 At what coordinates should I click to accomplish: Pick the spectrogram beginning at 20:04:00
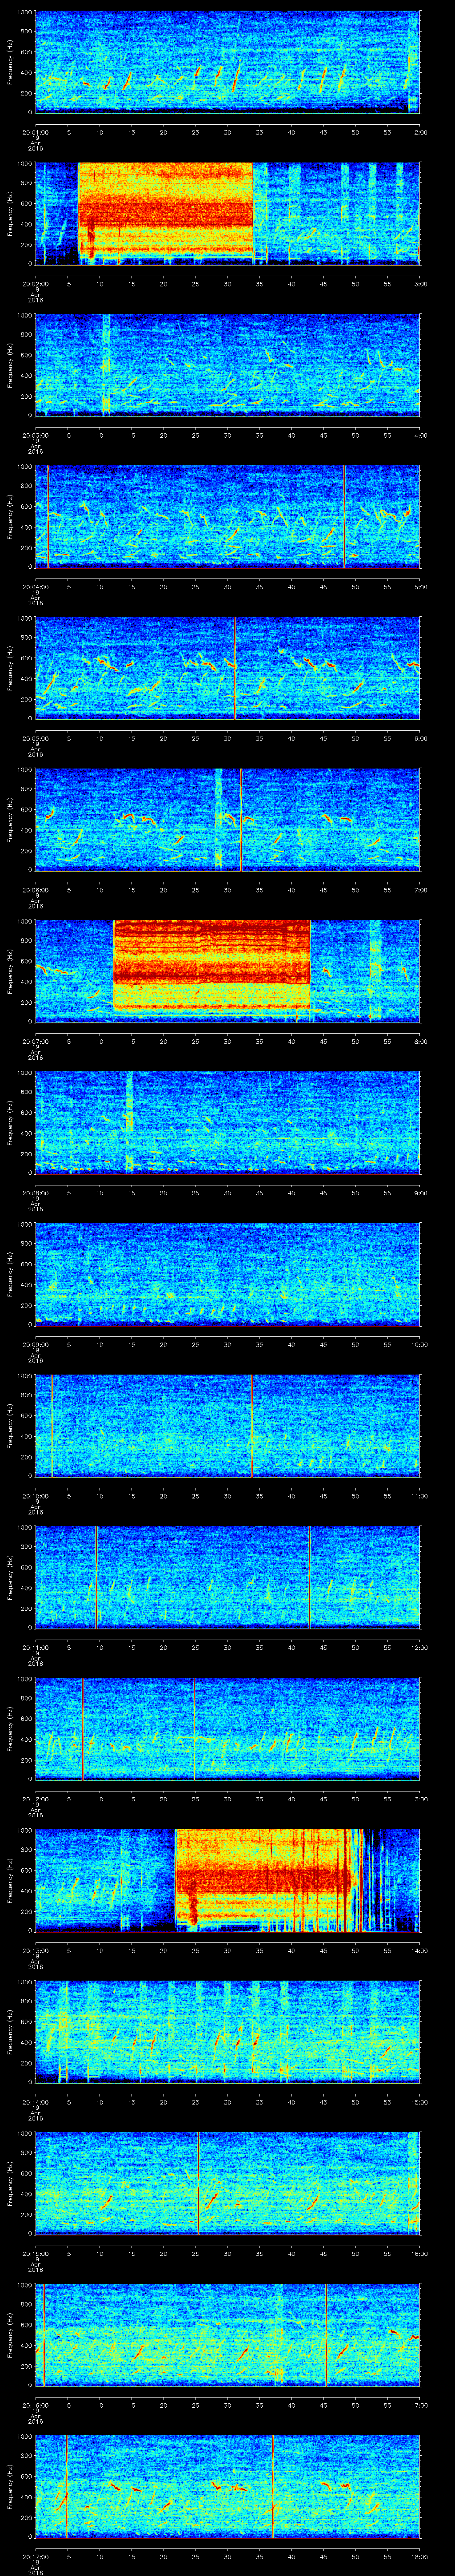tap(227, 516)
